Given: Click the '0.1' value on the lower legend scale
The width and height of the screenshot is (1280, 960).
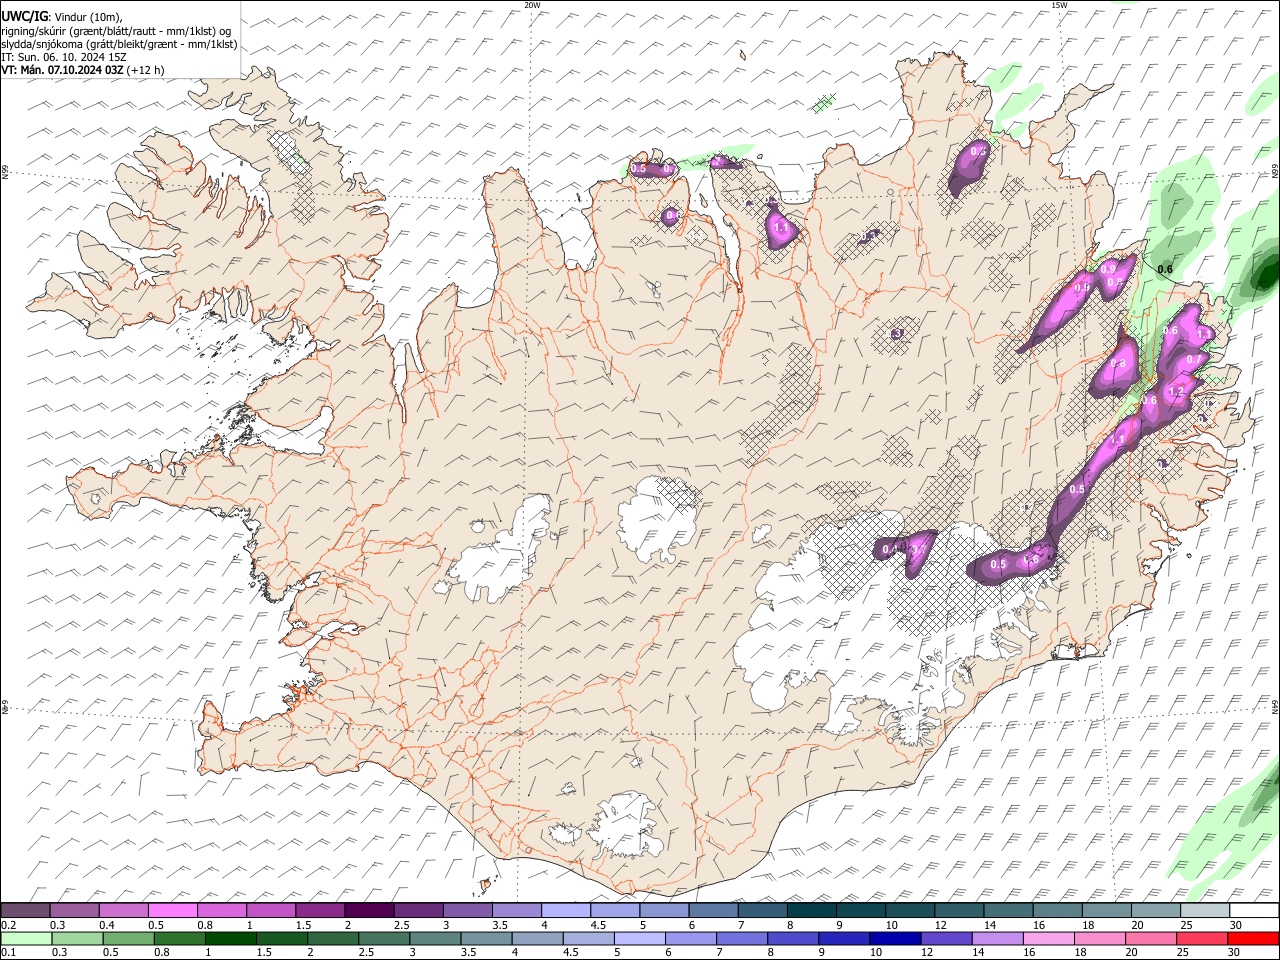Looking at the screenshot, I should pos(9,953).
